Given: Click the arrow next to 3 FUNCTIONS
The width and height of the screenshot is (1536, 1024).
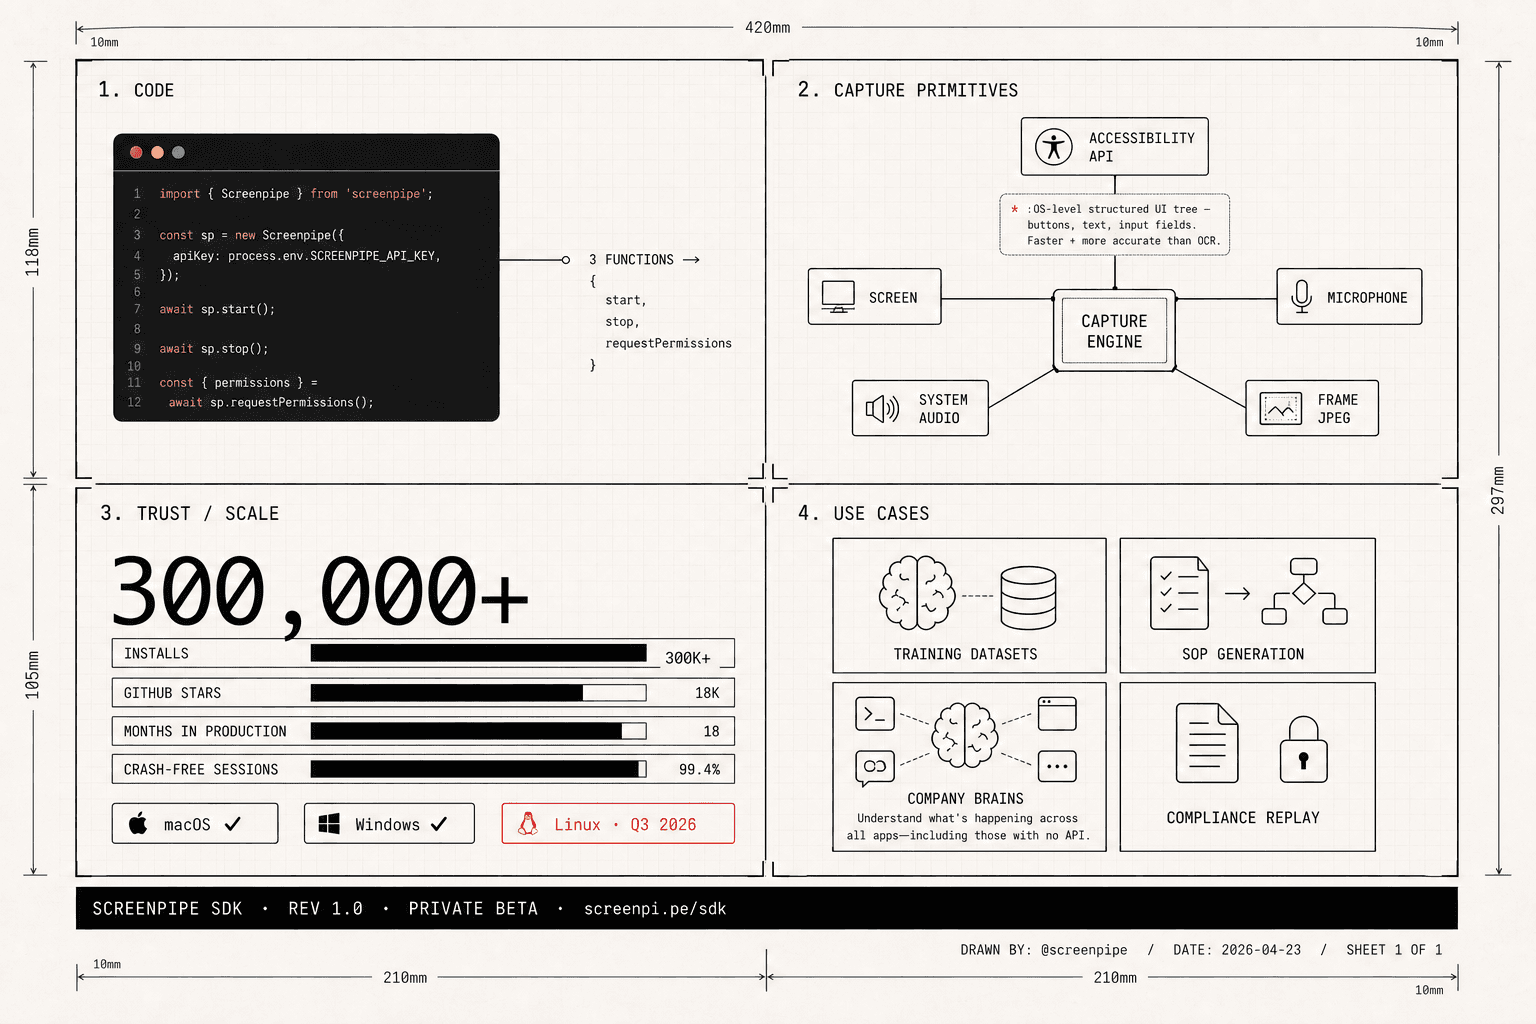Looking at the screenshot, I should 691,260.
